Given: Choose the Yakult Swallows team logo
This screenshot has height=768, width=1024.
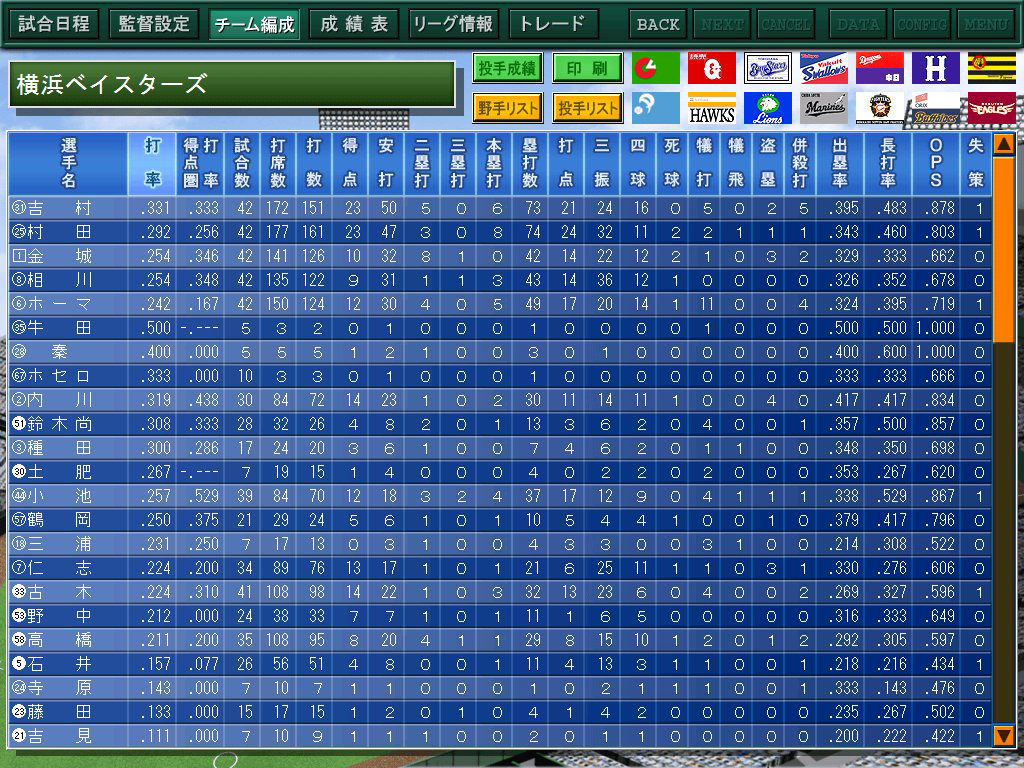Looking at the screenshot, I should pyautogui.click(x=823, y=68).
